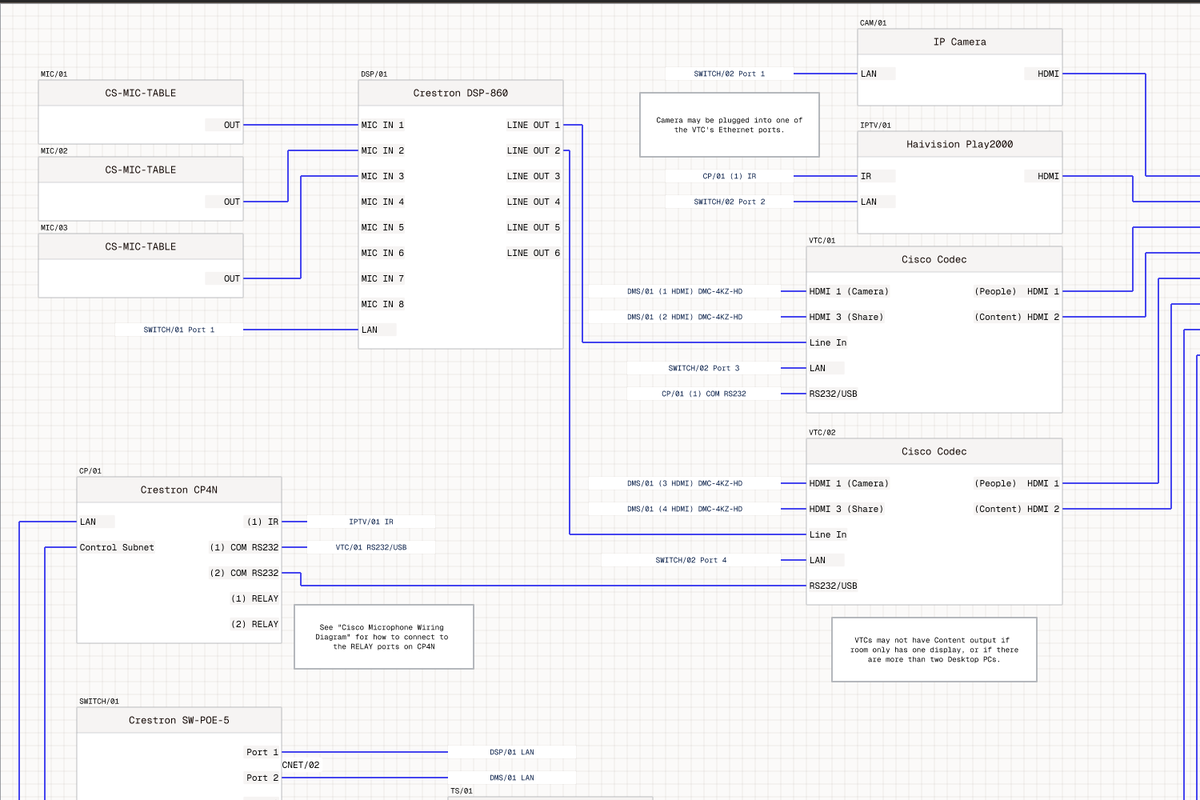
Task: Click the IPTV/01 IR label
Action: click(x=371, y=522)
